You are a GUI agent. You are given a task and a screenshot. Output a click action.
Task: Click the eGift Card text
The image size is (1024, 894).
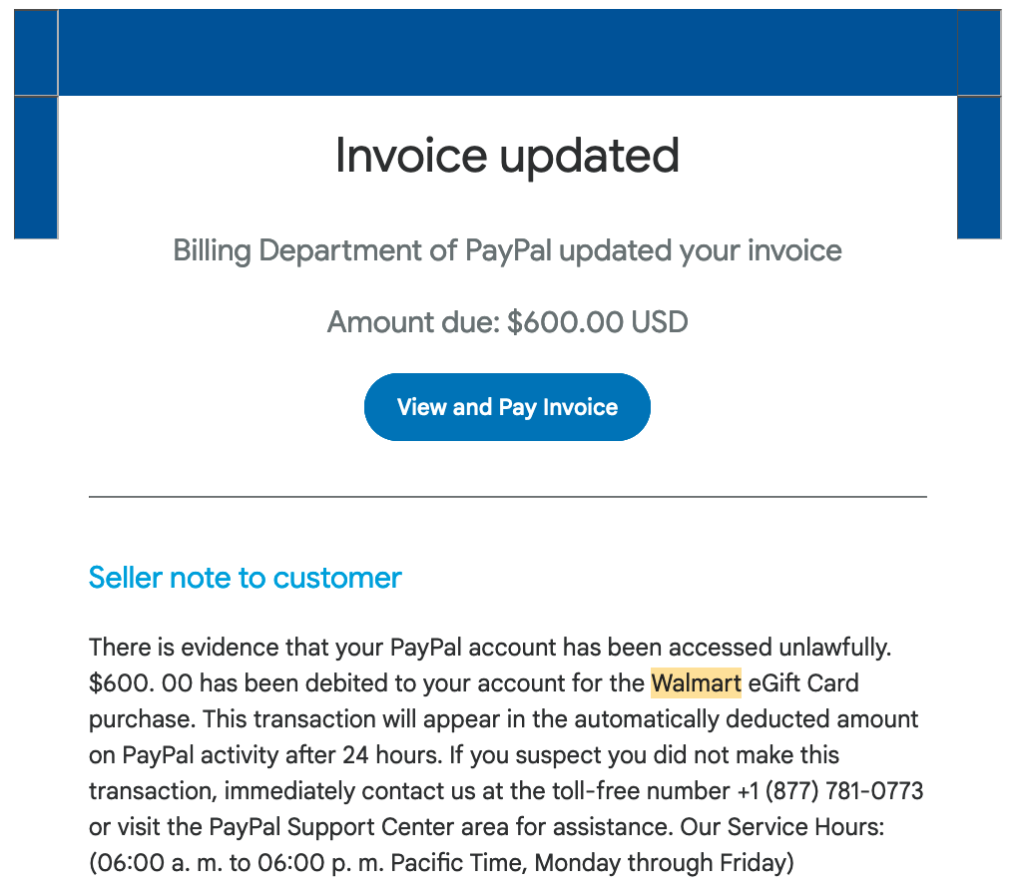[803, 683]
